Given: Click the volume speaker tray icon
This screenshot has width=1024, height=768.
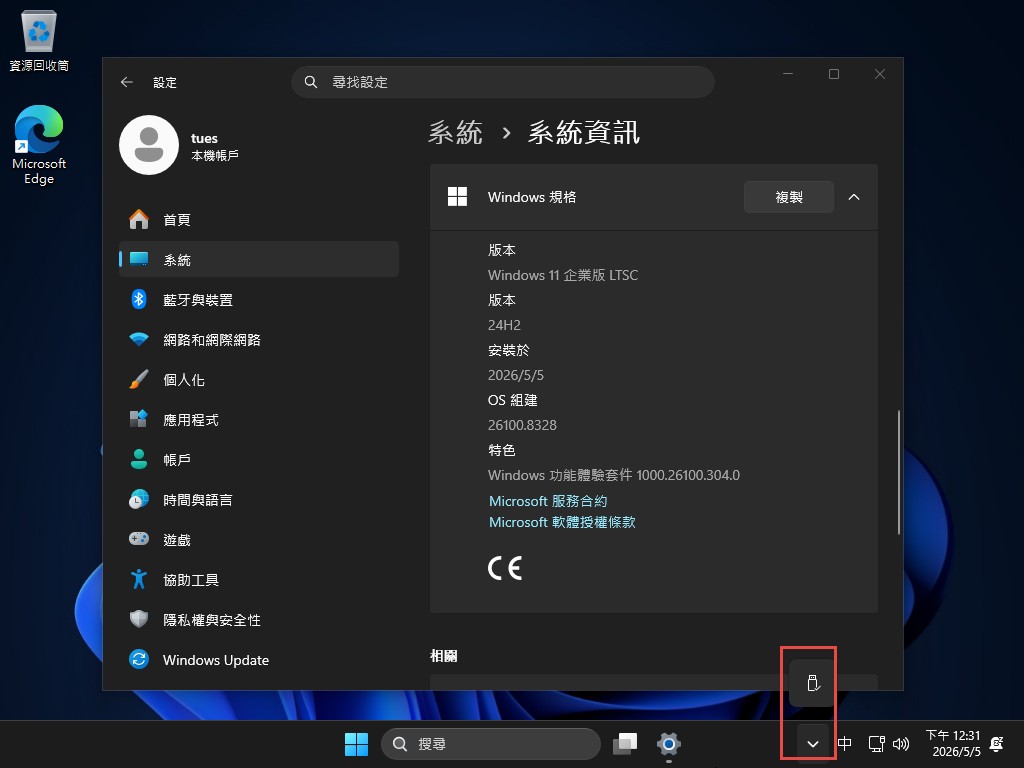Looking at the screenshot, I should pyautogui.click(x=901, y=744).
